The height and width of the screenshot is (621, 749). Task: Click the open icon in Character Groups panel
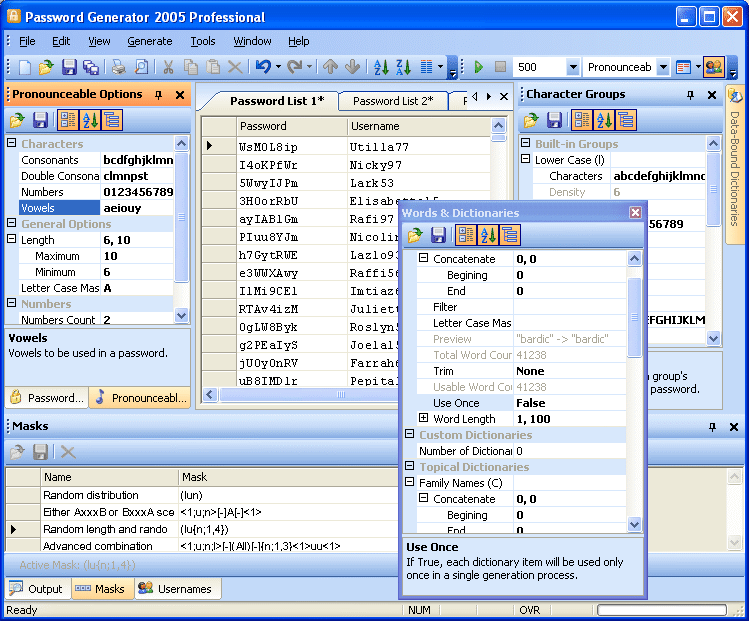pyautogui.click(x=531, y=120)
